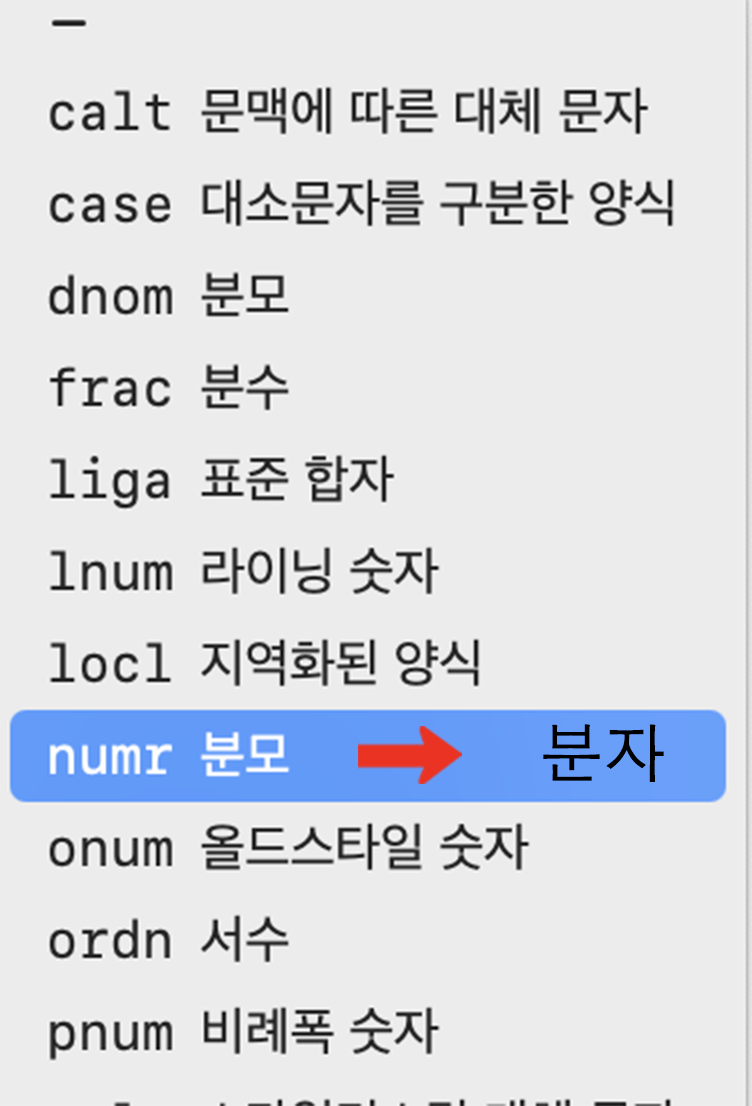Select the calt contextual alternates feature
The height and width of the screenshot is (1106, 752).
[x=368, y=111]
